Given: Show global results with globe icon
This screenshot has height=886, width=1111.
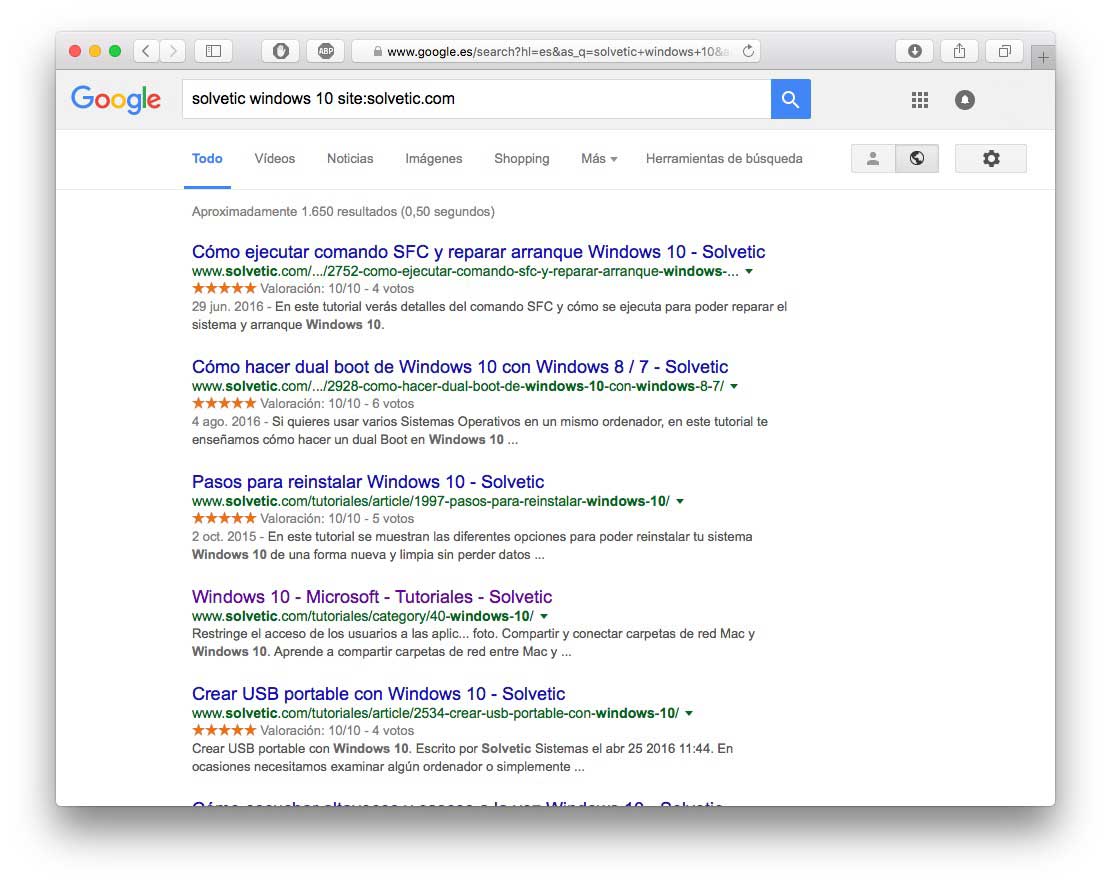Looking at the screenshot, I should coord(917,159).
